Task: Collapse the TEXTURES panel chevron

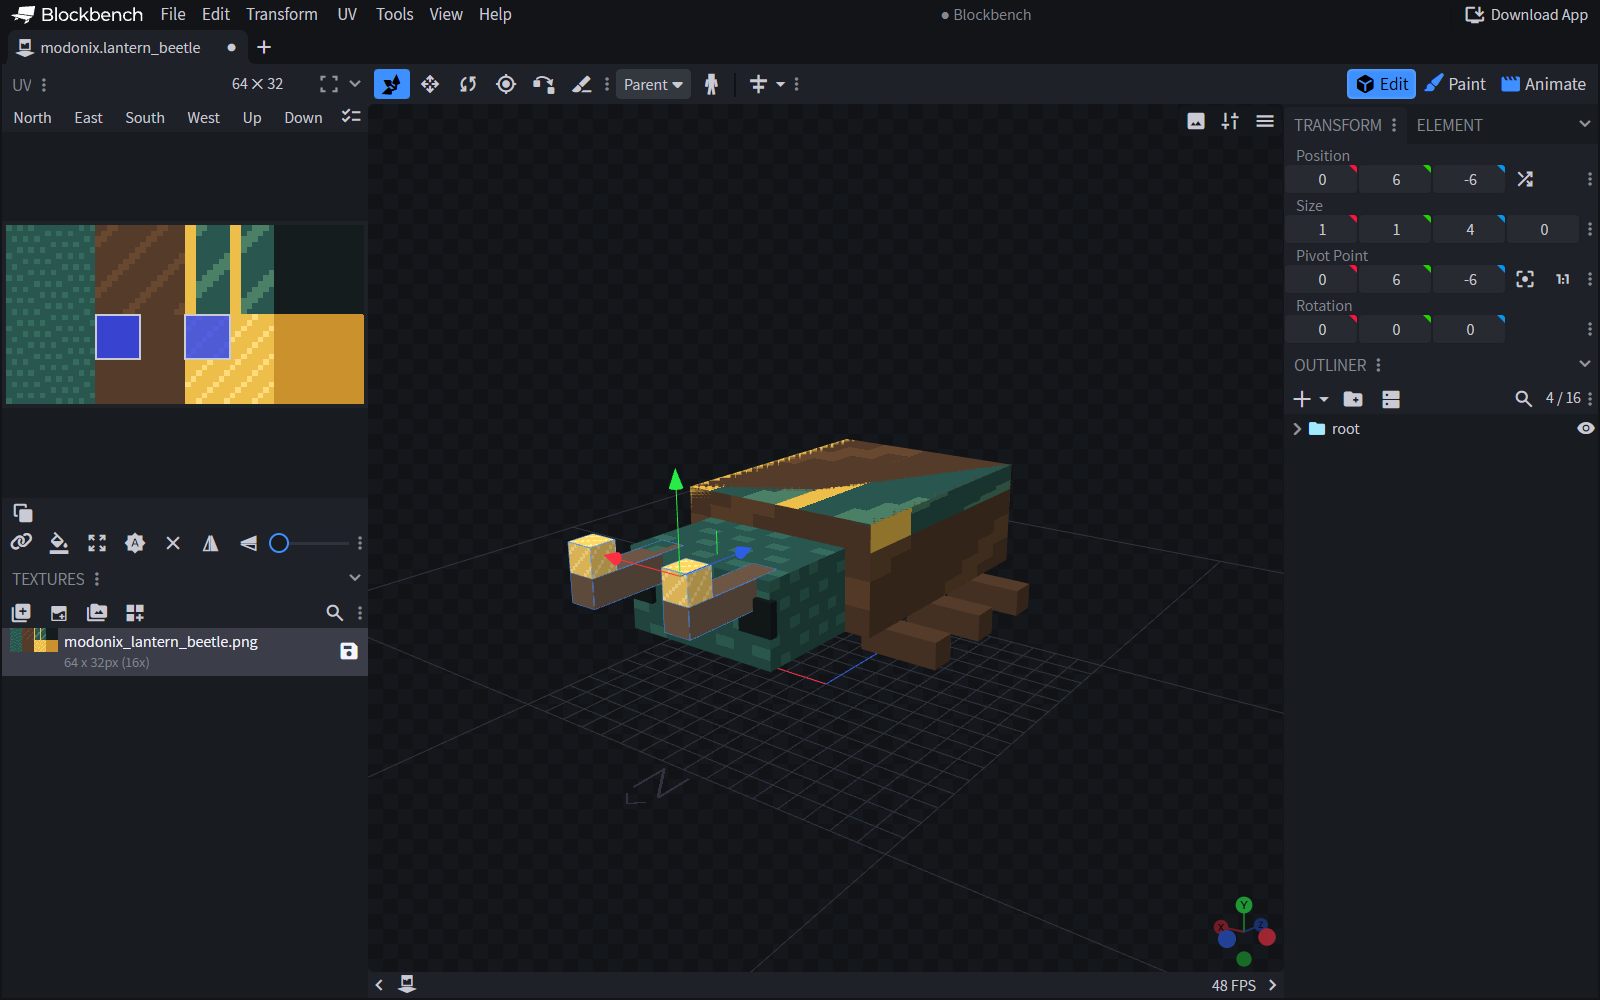Action: tap(354, 578)
